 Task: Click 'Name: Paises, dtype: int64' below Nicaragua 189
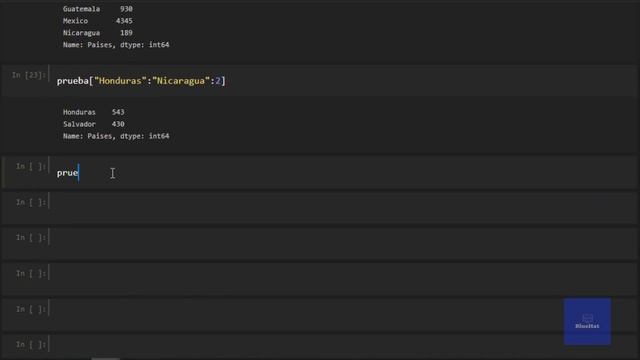pyautogui.click(x=116, y=45)
